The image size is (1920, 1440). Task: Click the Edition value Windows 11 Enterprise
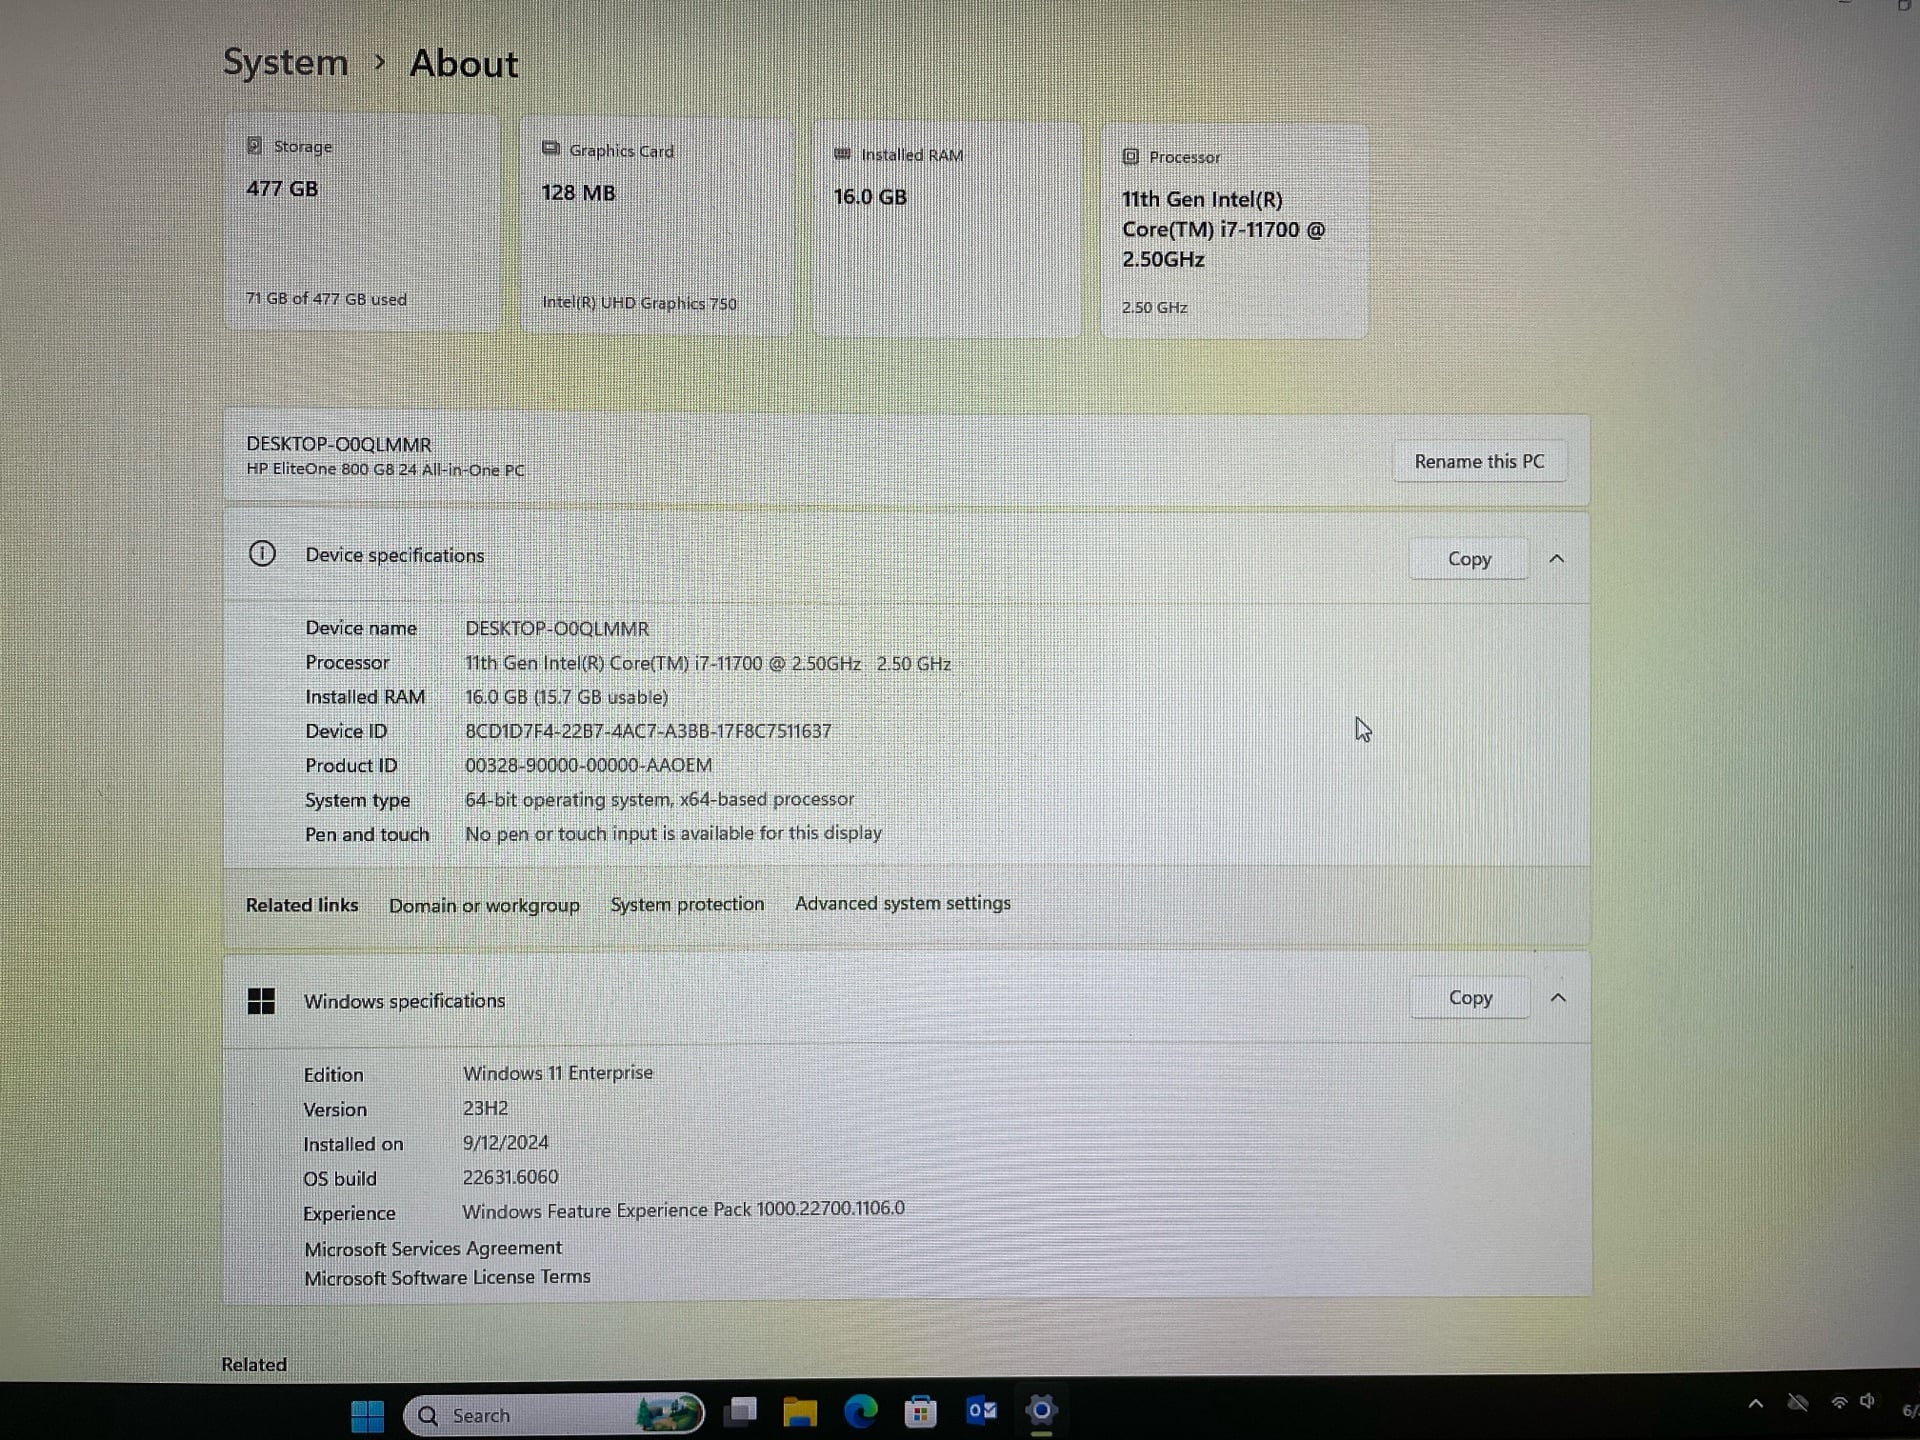pos(558,1073)
